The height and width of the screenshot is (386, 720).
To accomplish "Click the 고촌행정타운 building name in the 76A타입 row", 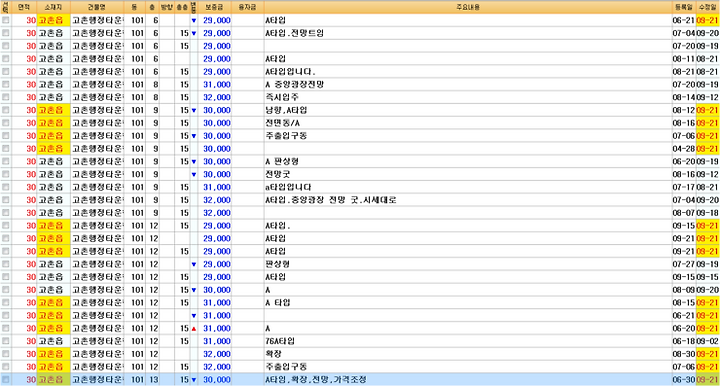I will point(97,341).
